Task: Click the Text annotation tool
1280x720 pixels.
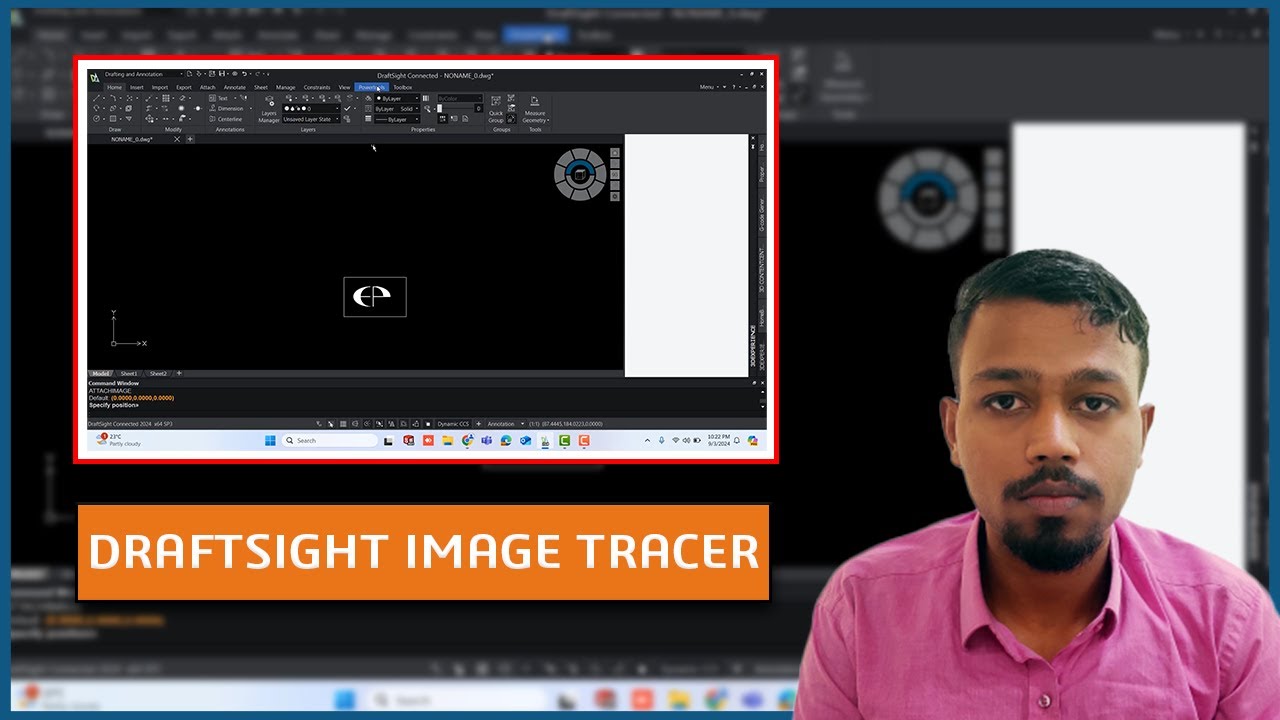Action: tap(218, 98)
